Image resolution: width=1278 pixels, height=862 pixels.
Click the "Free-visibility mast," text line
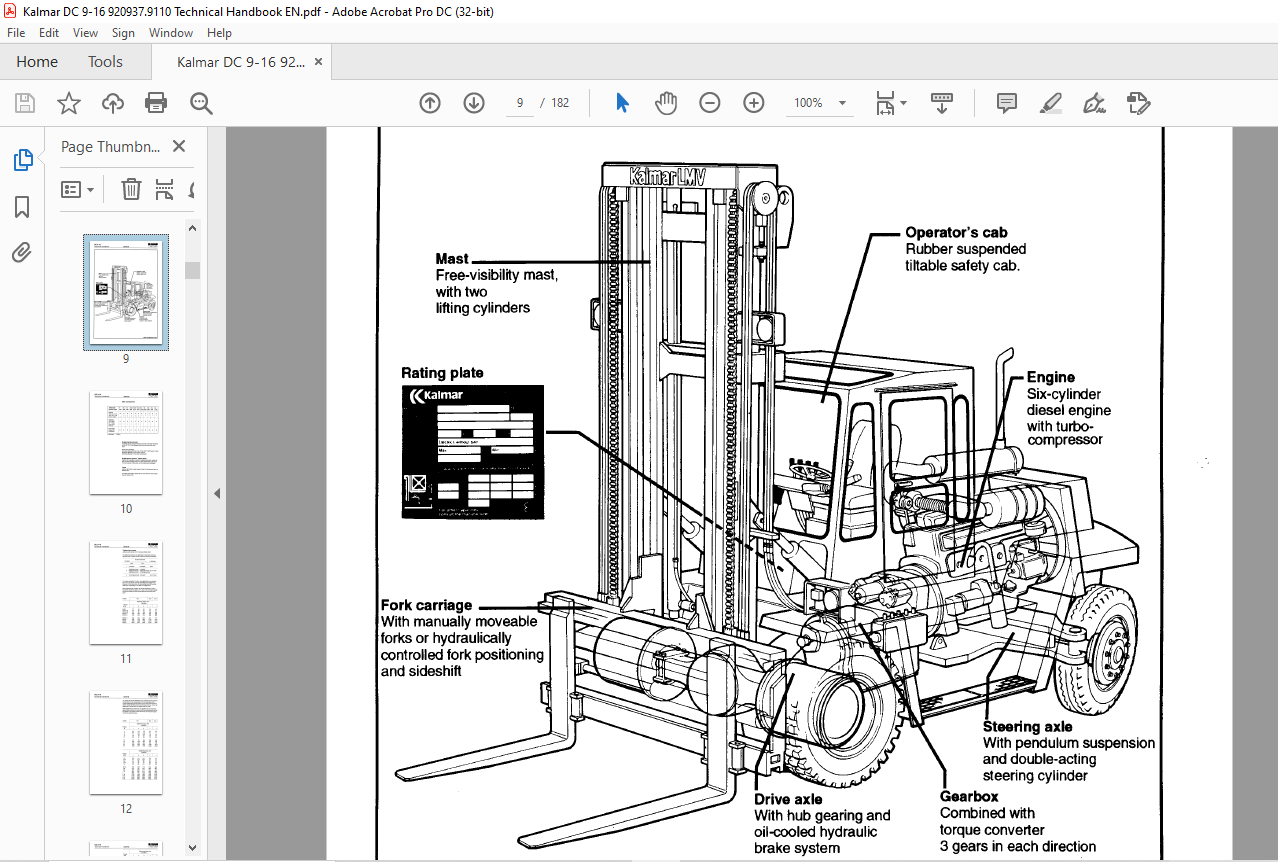point(497,275)
